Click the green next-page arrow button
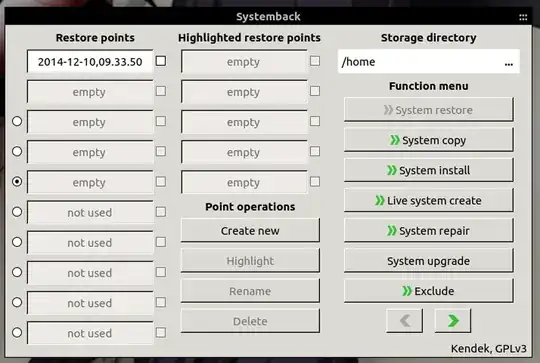 click(x=453, y=321)
